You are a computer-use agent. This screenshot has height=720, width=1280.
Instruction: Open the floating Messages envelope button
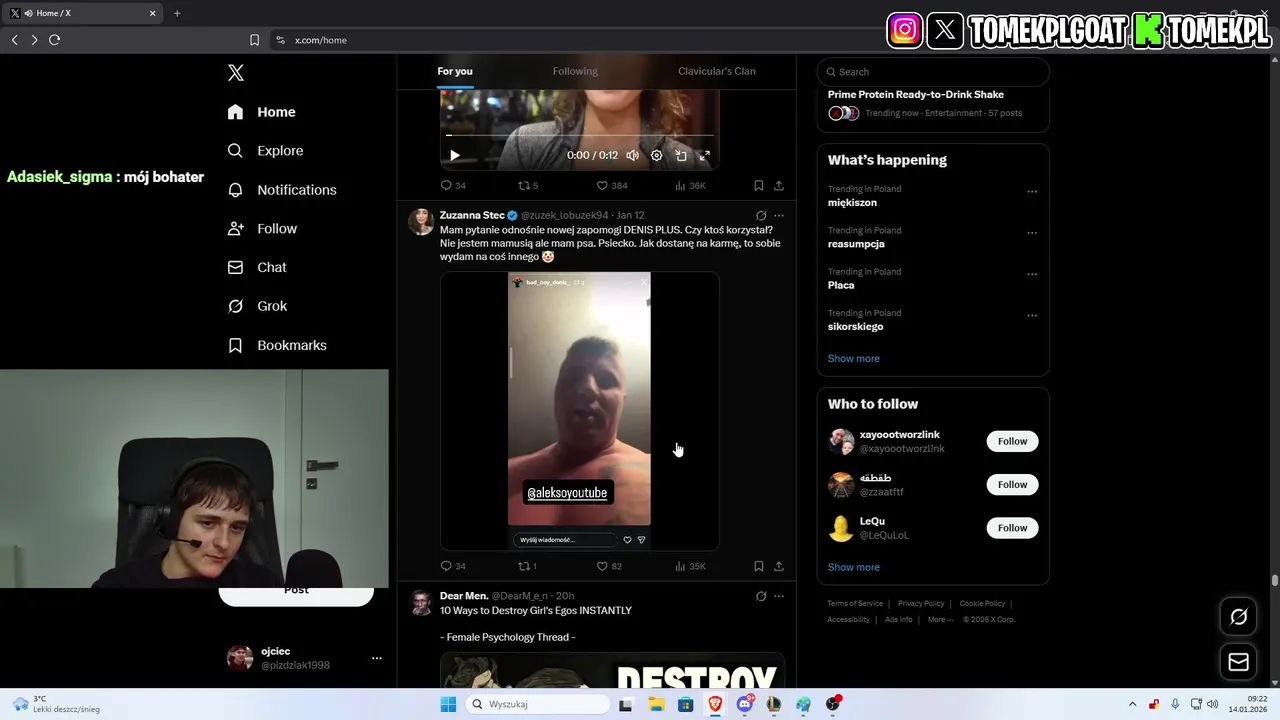[1238, 662]
